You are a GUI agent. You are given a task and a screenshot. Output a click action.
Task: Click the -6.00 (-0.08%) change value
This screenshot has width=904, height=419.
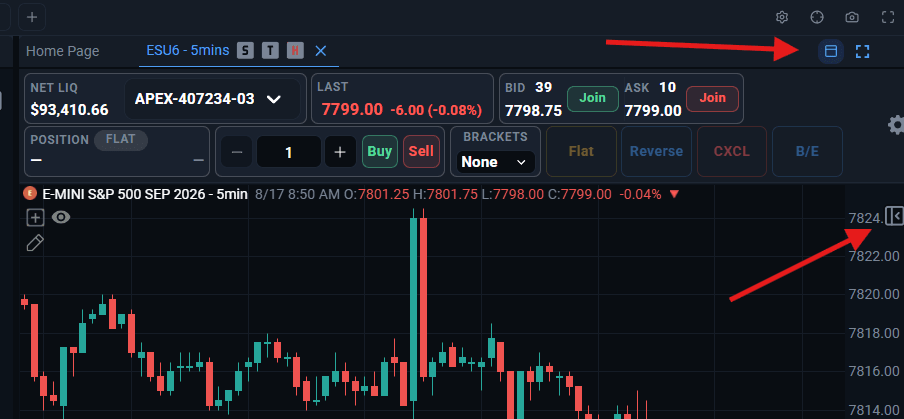pos(436,110)
